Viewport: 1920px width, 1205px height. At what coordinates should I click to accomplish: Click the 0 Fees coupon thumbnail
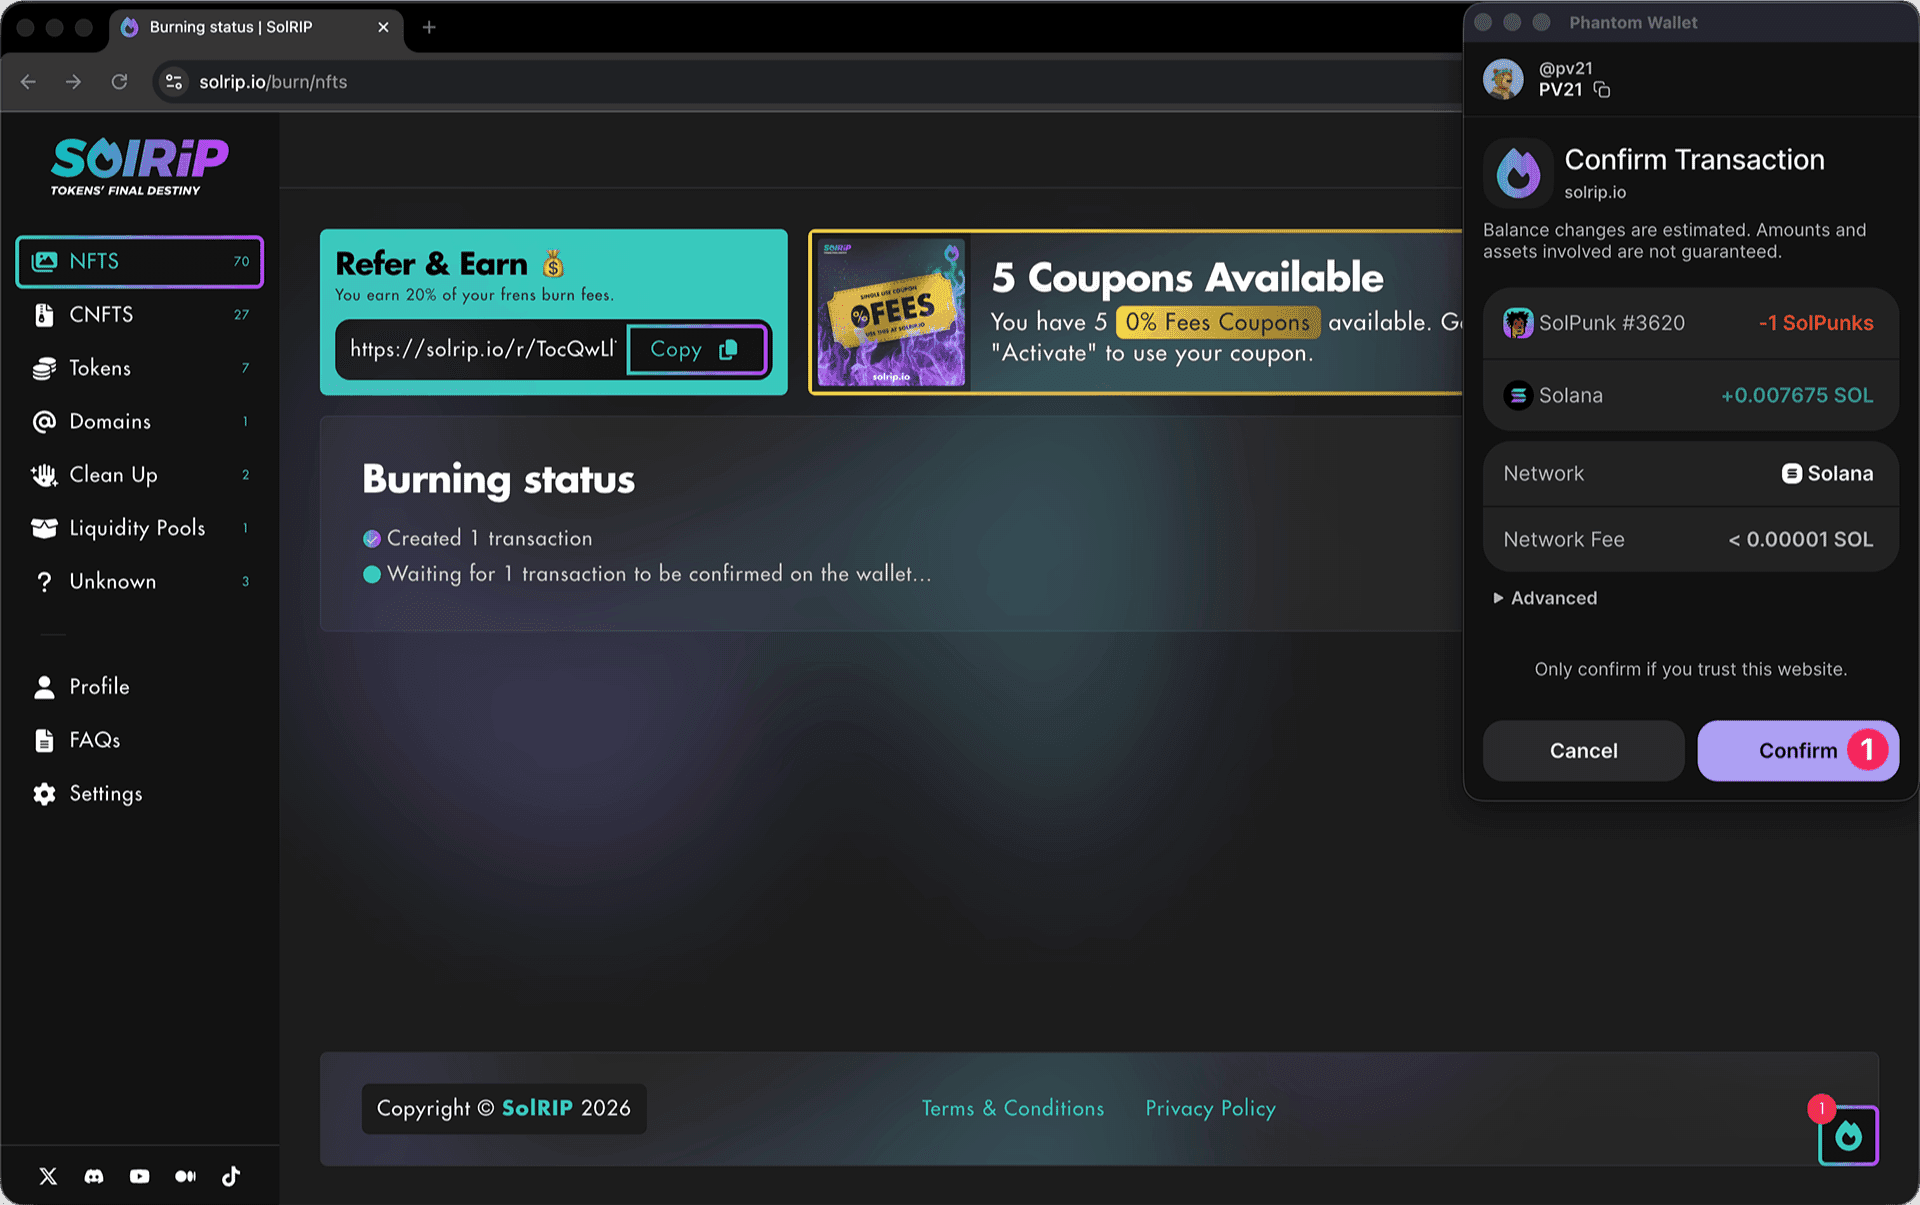[891, 312]
